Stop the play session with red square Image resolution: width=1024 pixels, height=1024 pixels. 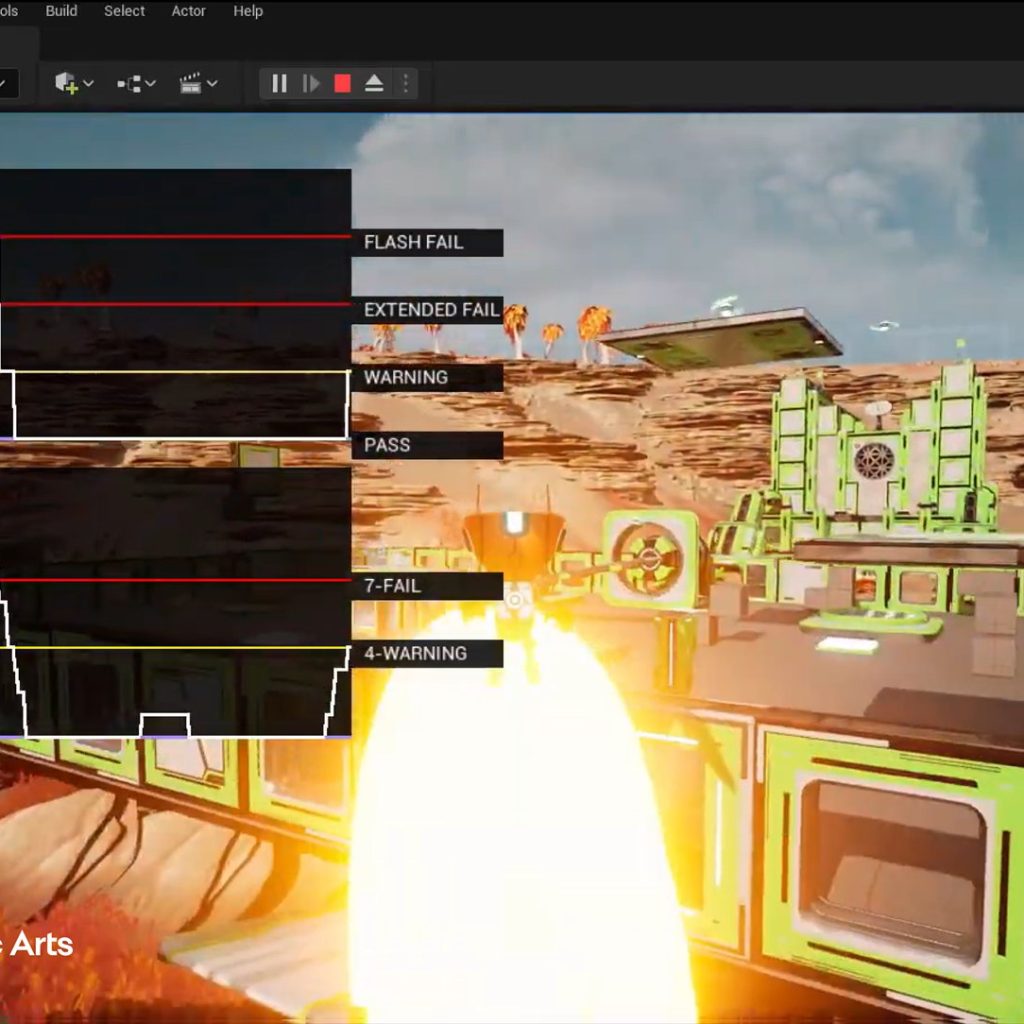pyautogui.click(x=342, y=84)
